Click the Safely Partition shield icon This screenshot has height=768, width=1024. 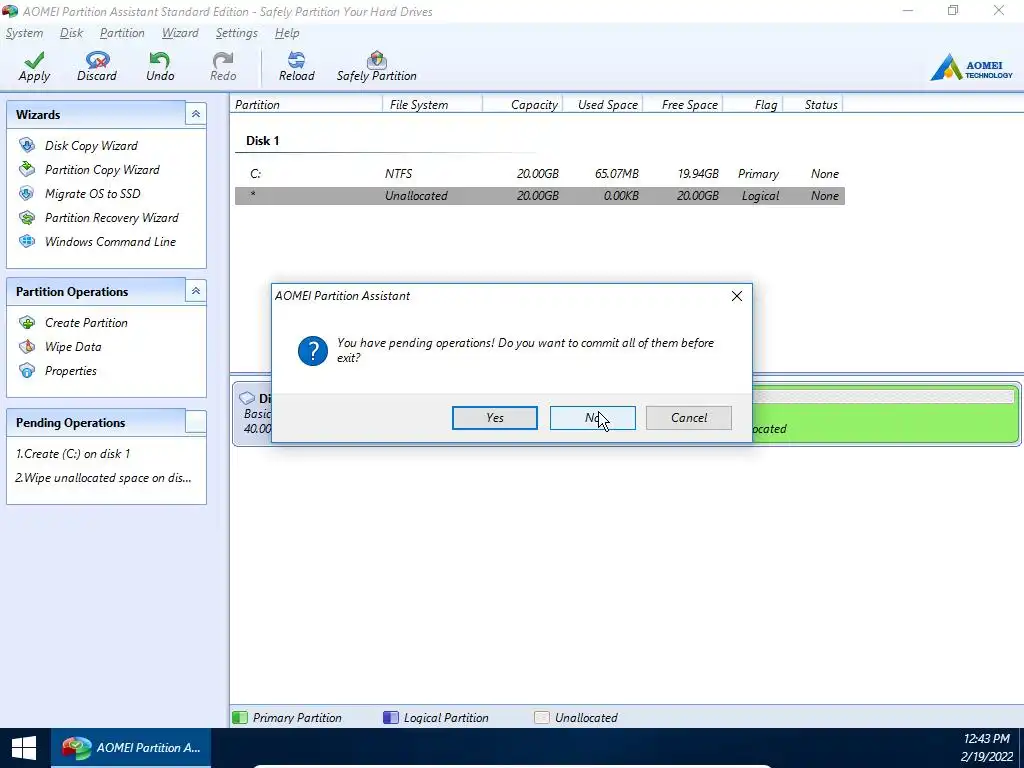coord(376,59)
